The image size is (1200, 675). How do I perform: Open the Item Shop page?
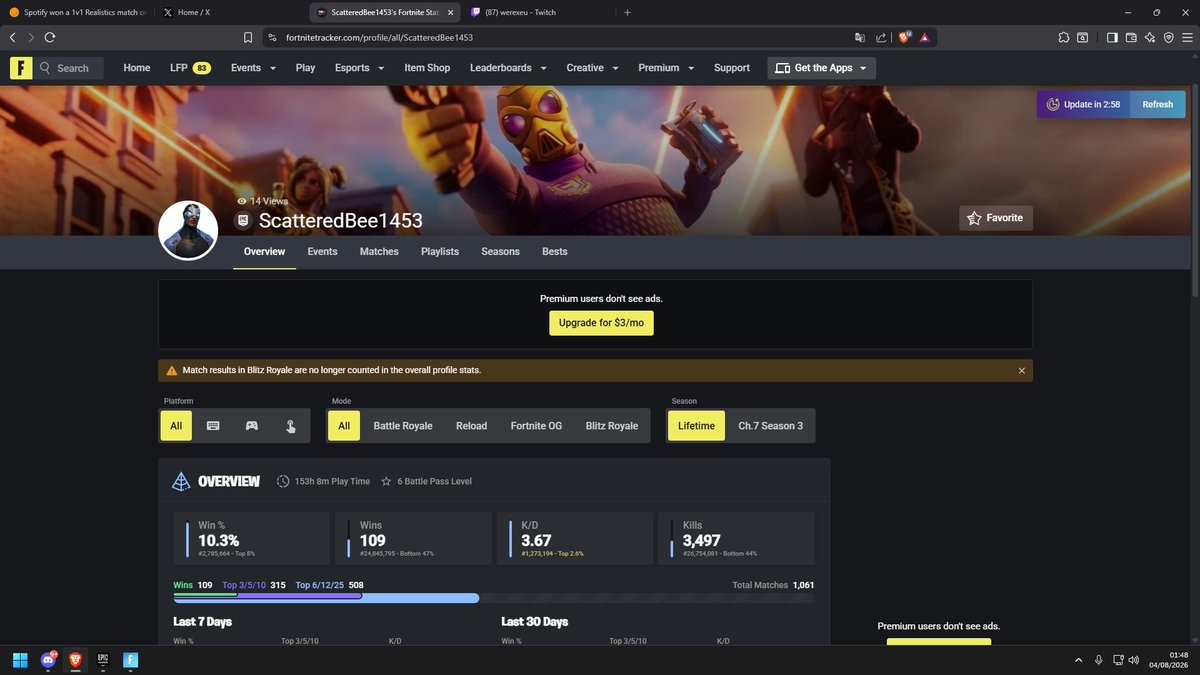click(427, 68)
